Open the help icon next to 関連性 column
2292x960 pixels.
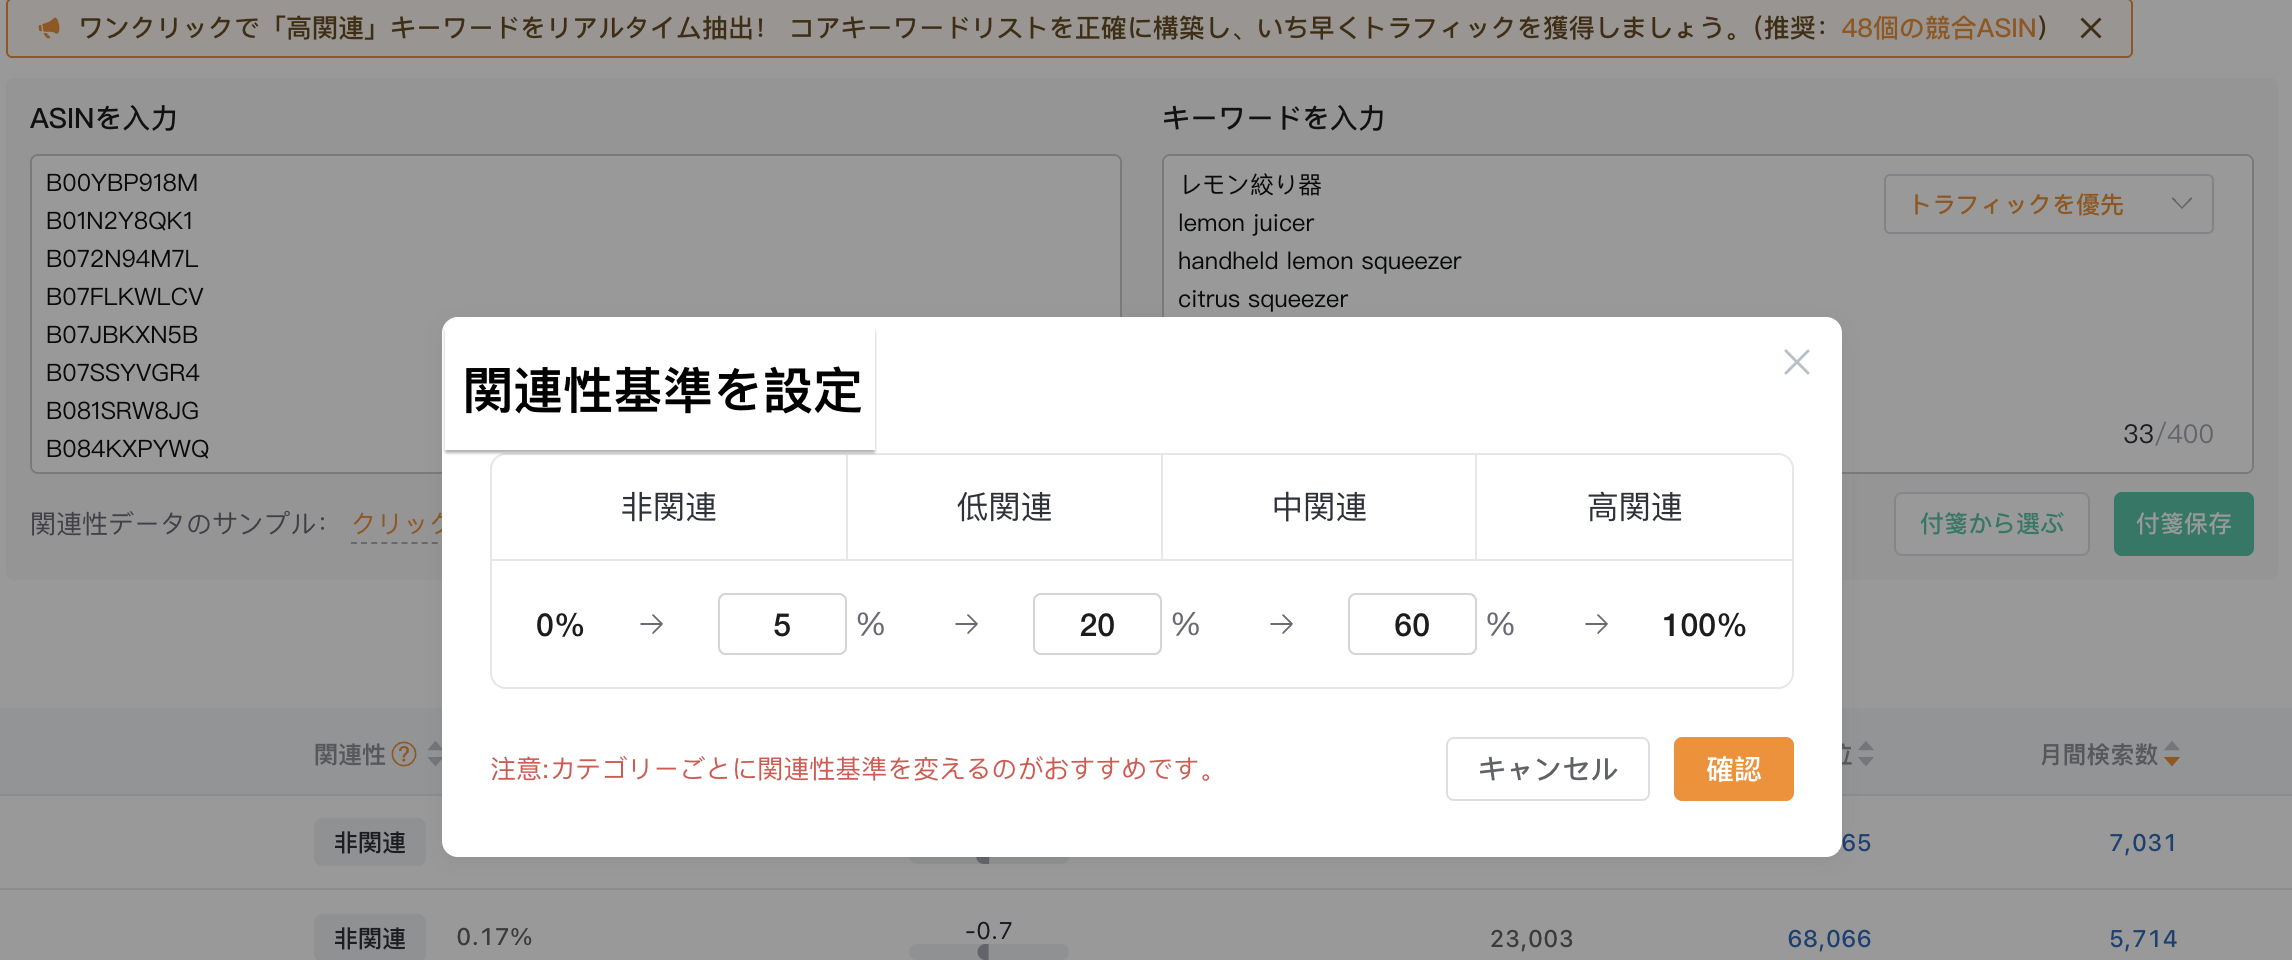404,754
